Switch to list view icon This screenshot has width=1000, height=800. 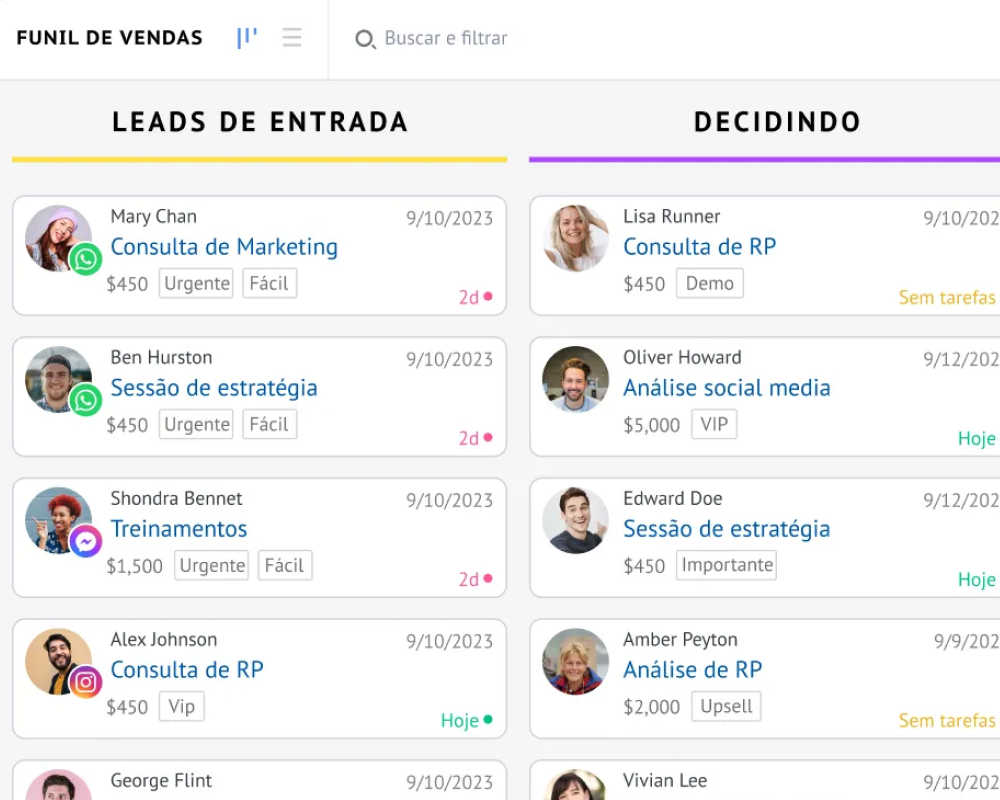[x=292, y=38]
